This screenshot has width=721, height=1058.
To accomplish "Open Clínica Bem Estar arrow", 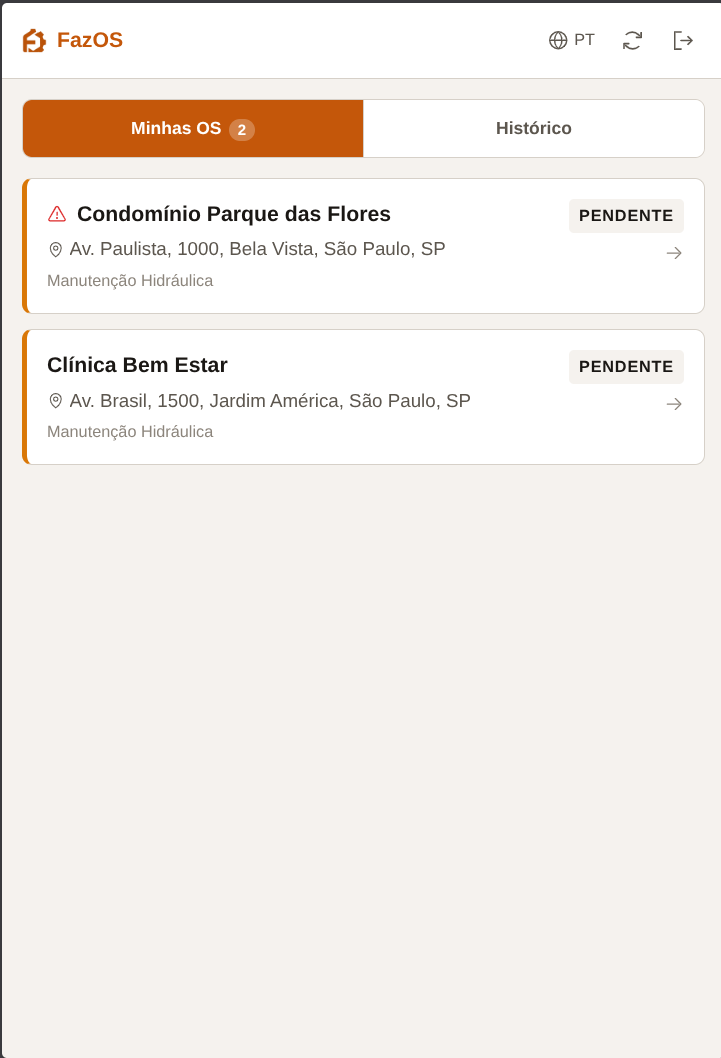I will 674,404.
